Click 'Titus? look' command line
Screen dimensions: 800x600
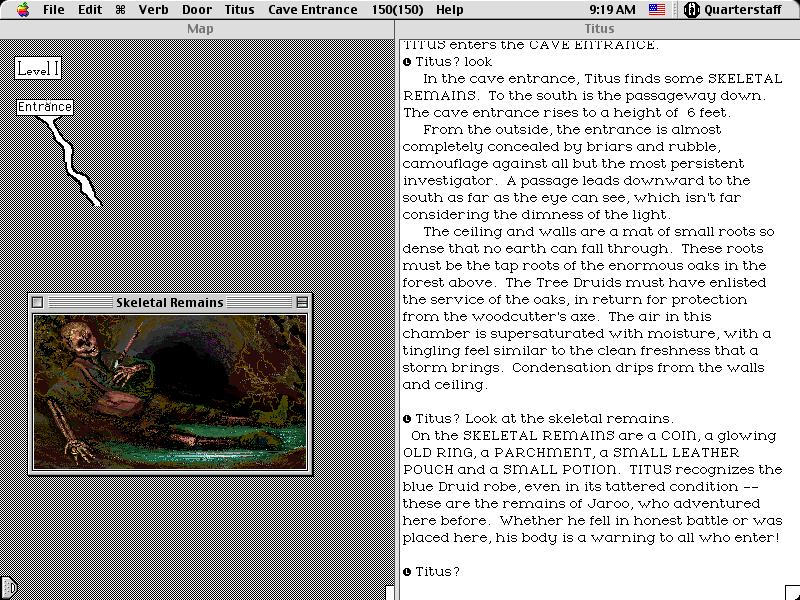click(454, 62)
